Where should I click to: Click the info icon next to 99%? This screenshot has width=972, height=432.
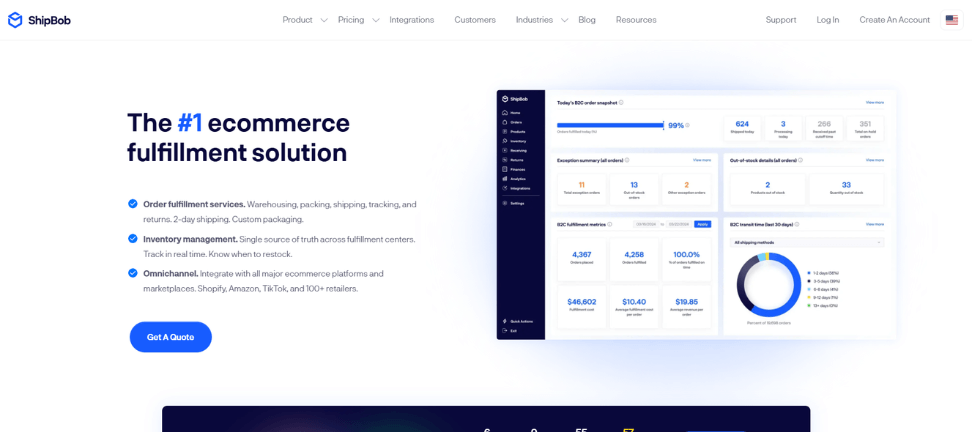pyautogui.click(x=687, y=125)
